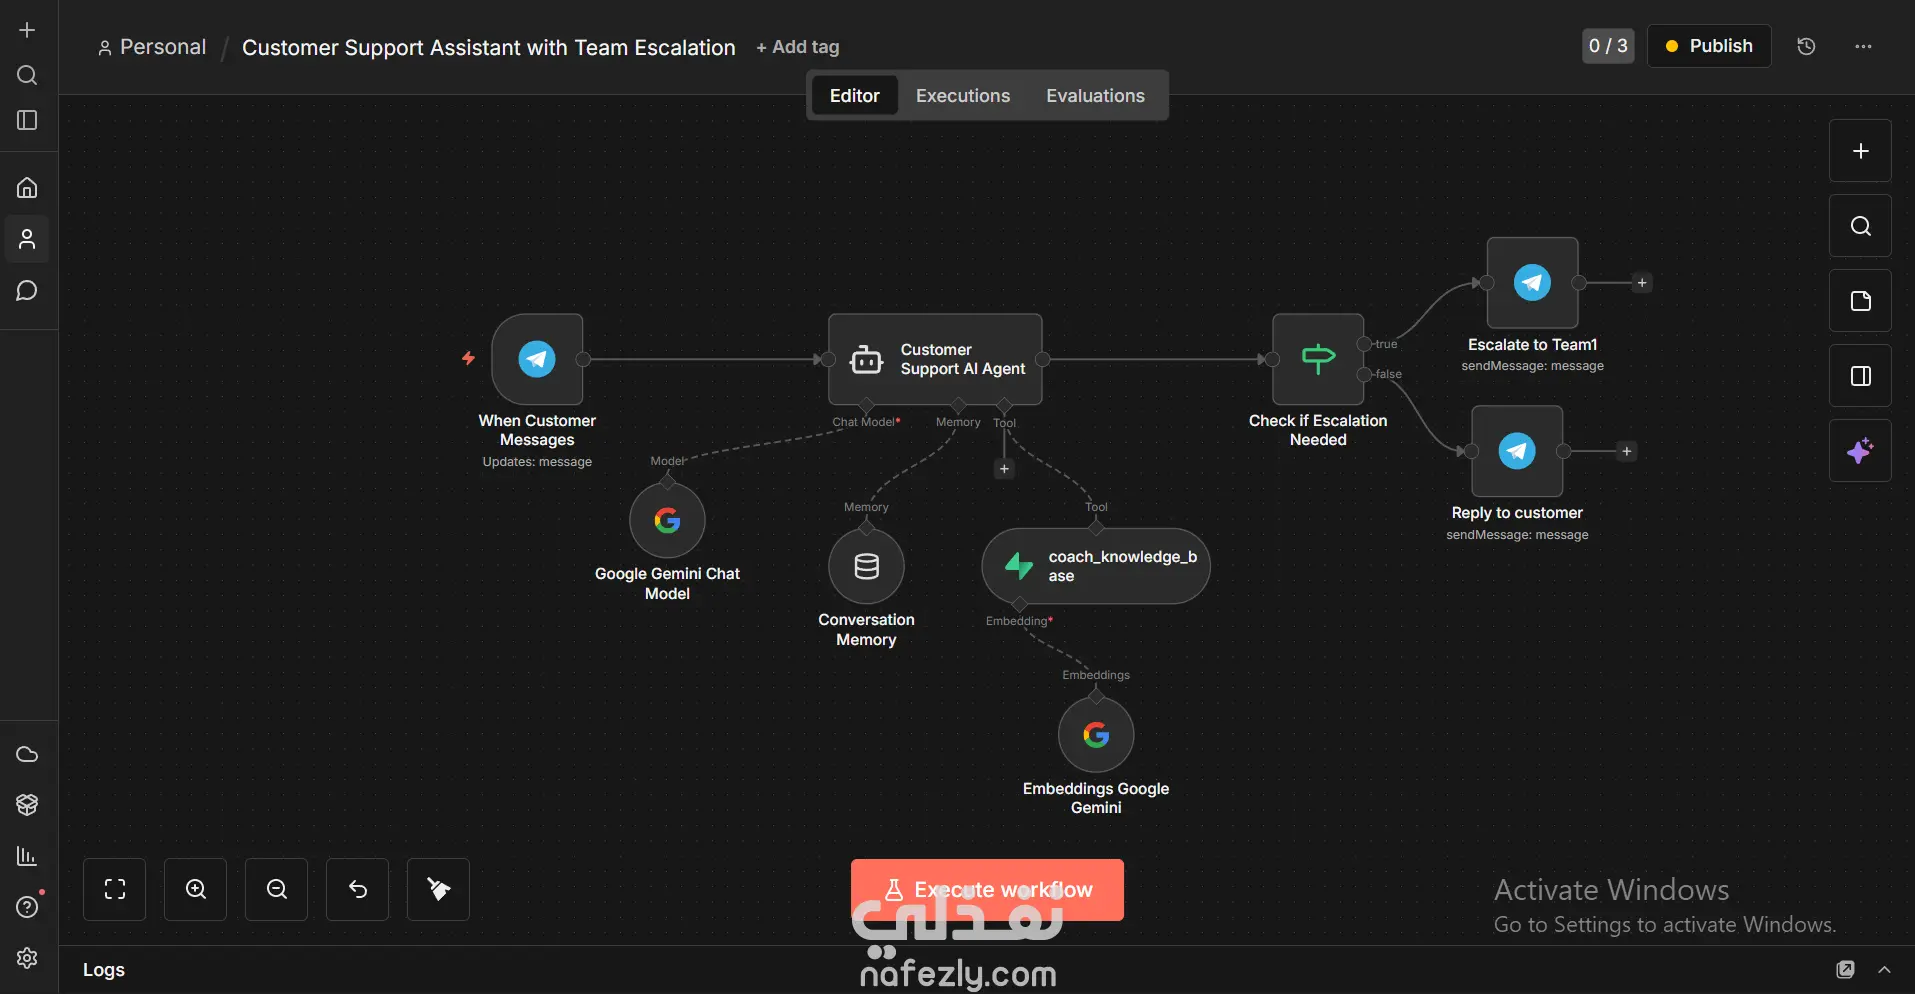This screenshot has height=994, width=1915.
Task: Pop out the Logs panel
Action: (1845, 969)
